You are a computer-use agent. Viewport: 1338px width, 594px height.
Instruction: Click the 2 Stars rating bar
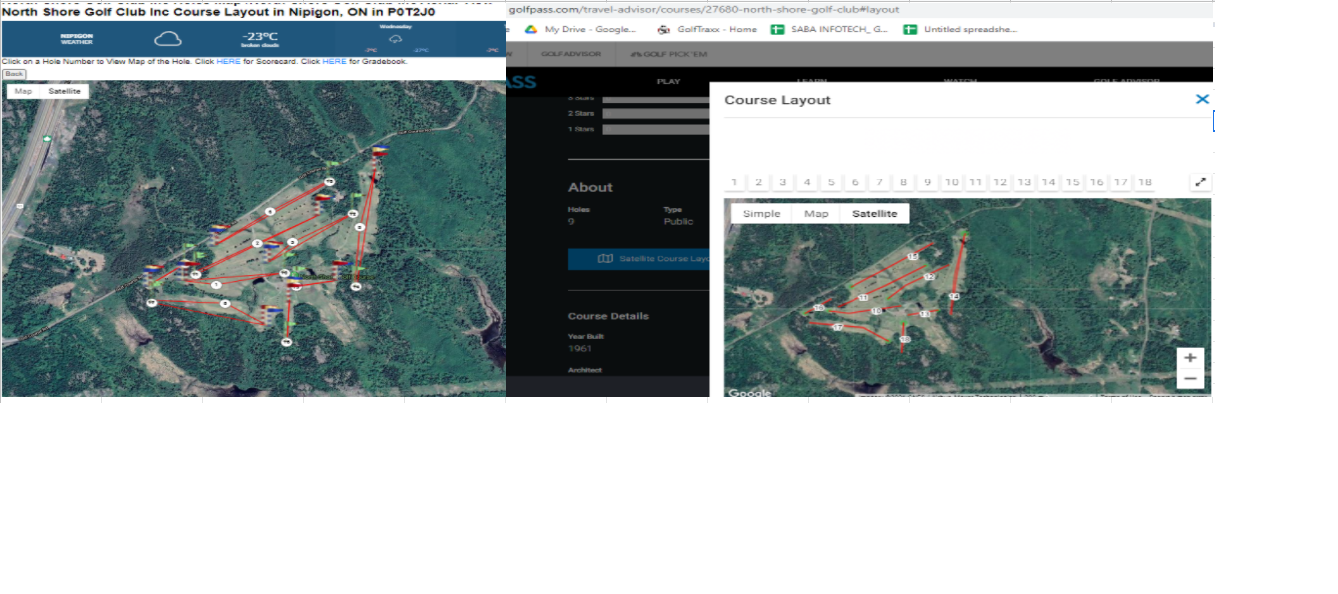655,113
